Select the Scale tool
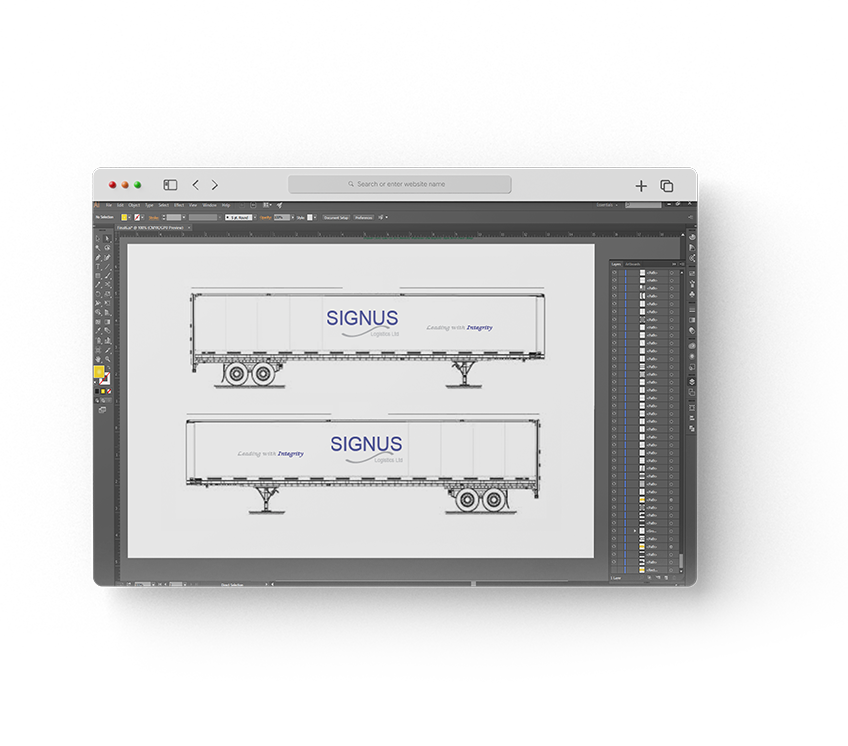Screen dimensions: 848x746 click(108, 294)
